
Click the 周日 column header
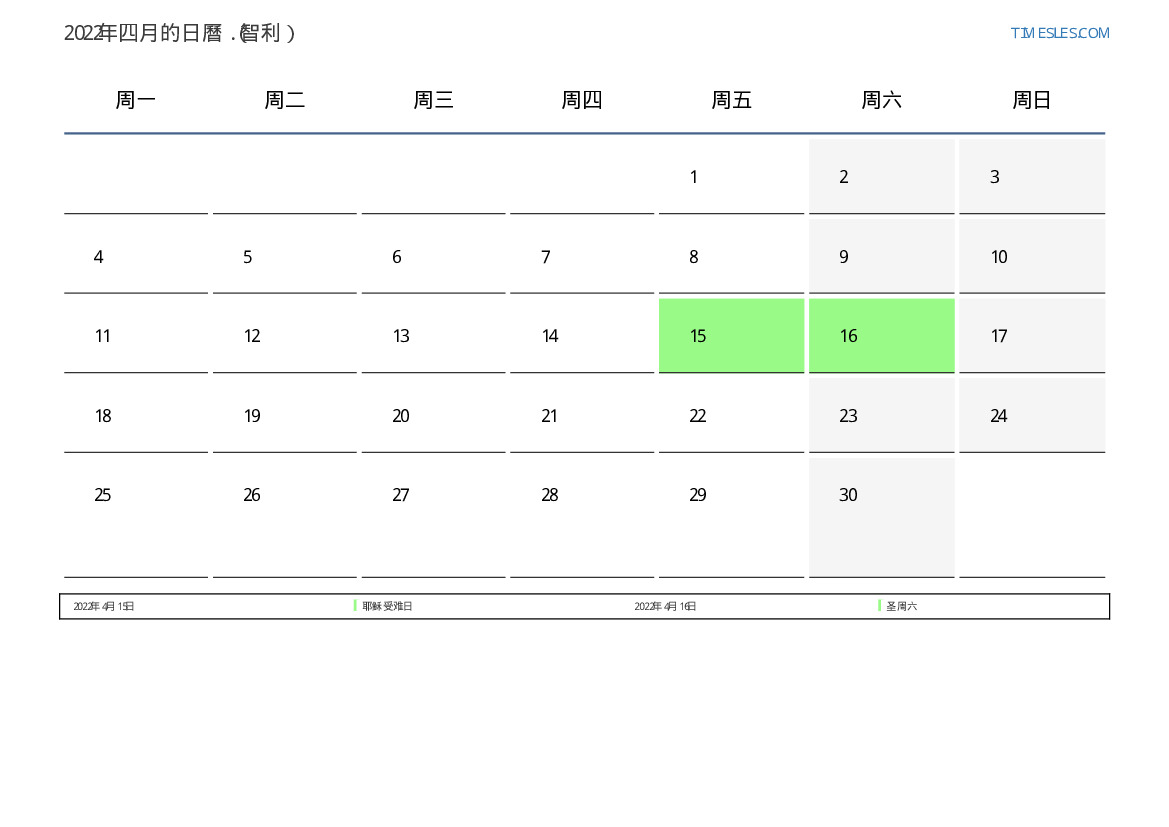coord(1031,100)
